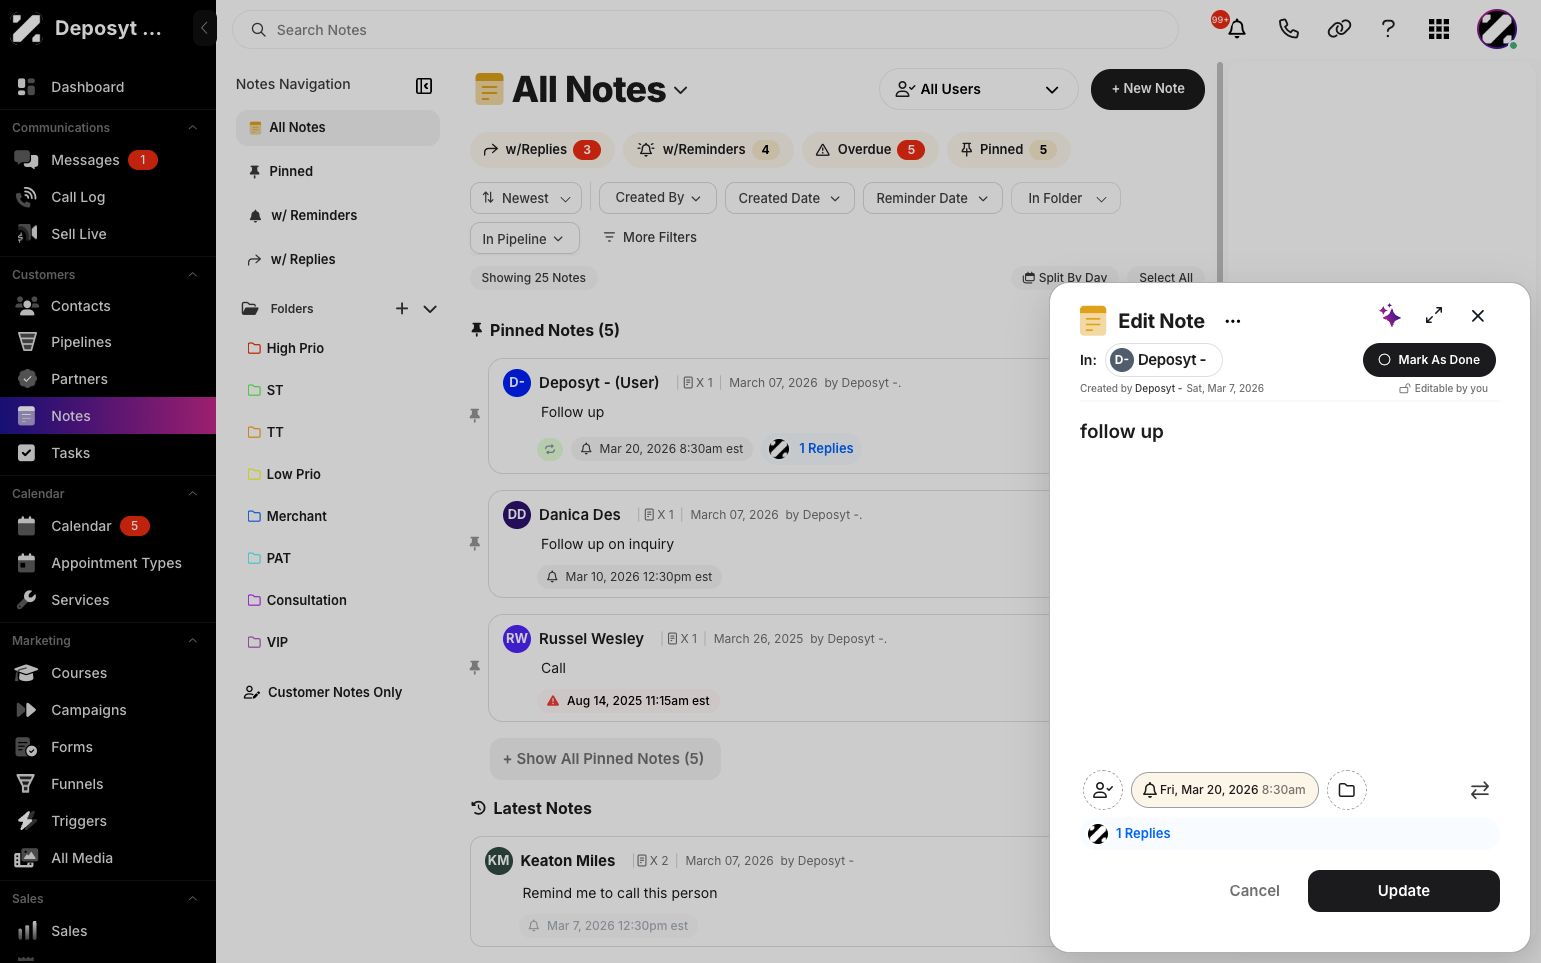Click the folder icon in Edit Note
1541x963 pixels.
(x=1347, y=790)
